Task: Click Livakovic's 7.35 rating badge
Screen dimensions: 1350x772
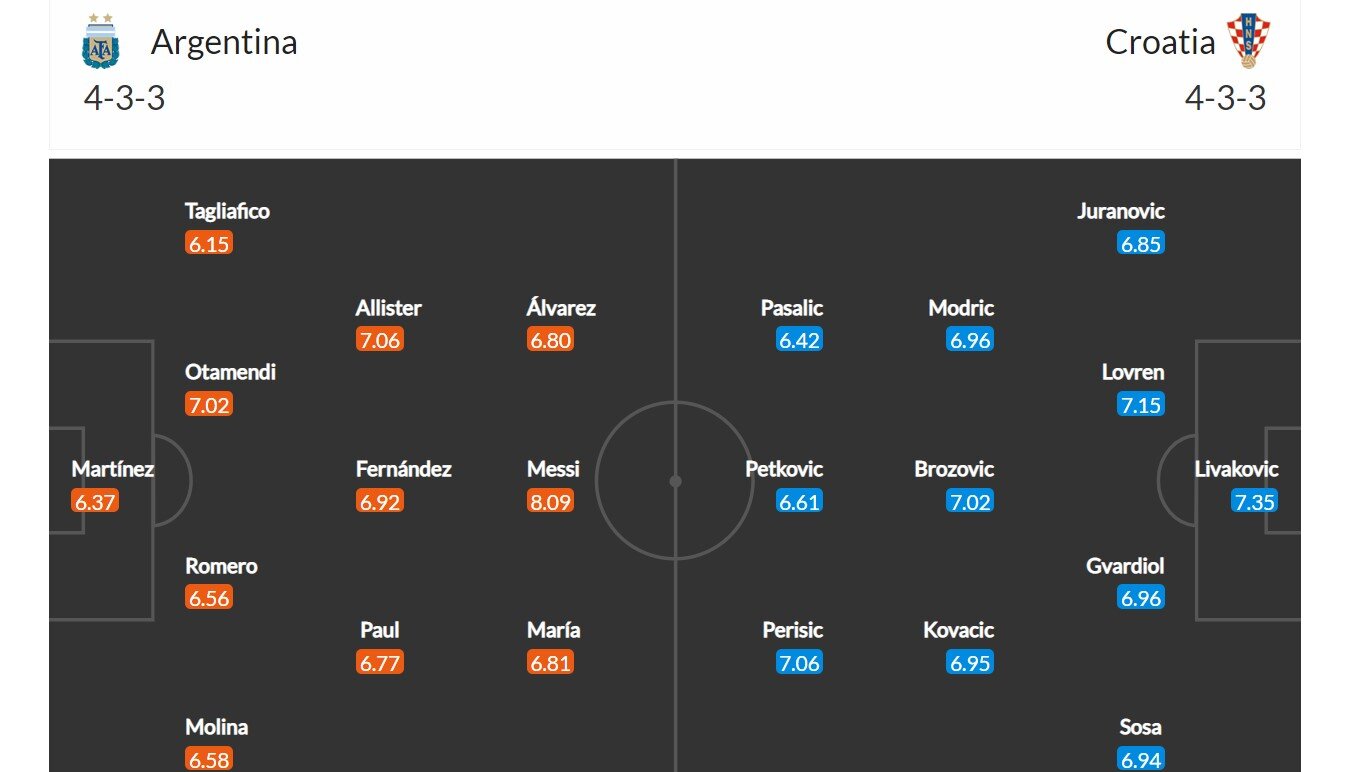Action: coord(1254,501)
